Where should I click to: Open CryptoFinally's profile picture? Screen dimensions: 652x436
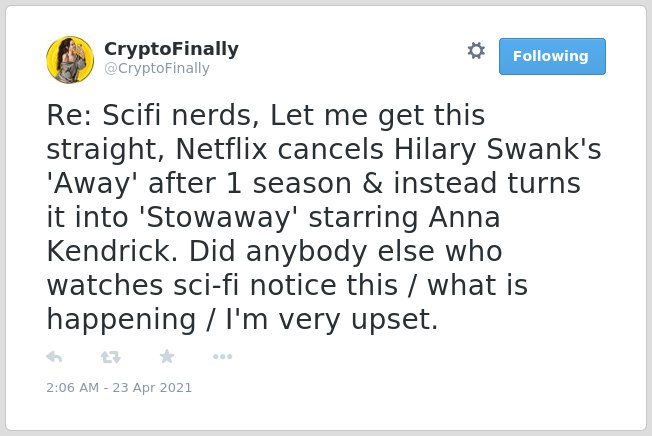pyautogui.click(x=70, y=60)
